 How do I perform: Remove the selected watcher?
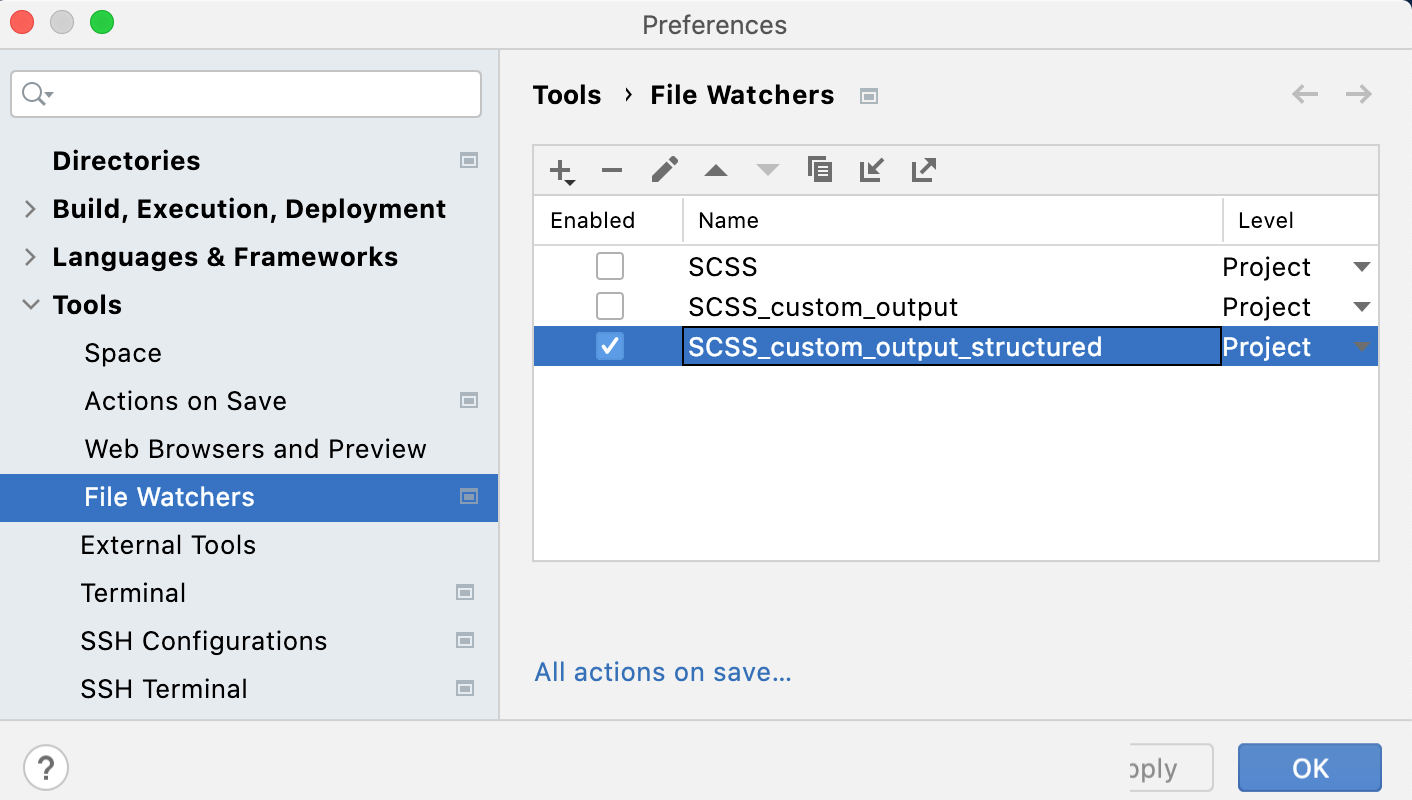click(611, 170)
